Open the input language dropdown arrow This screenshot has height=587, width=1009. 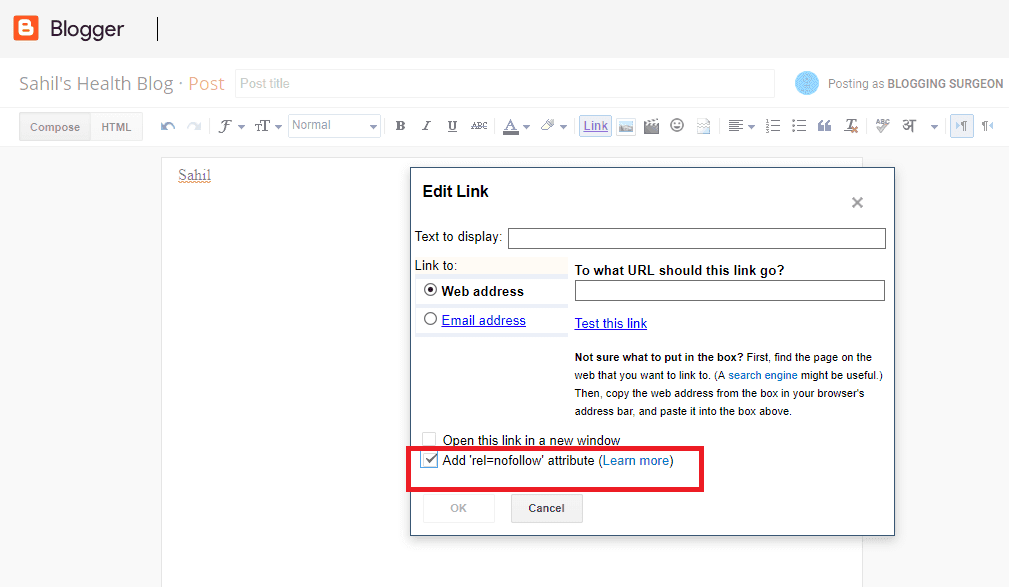click(934, 127)
